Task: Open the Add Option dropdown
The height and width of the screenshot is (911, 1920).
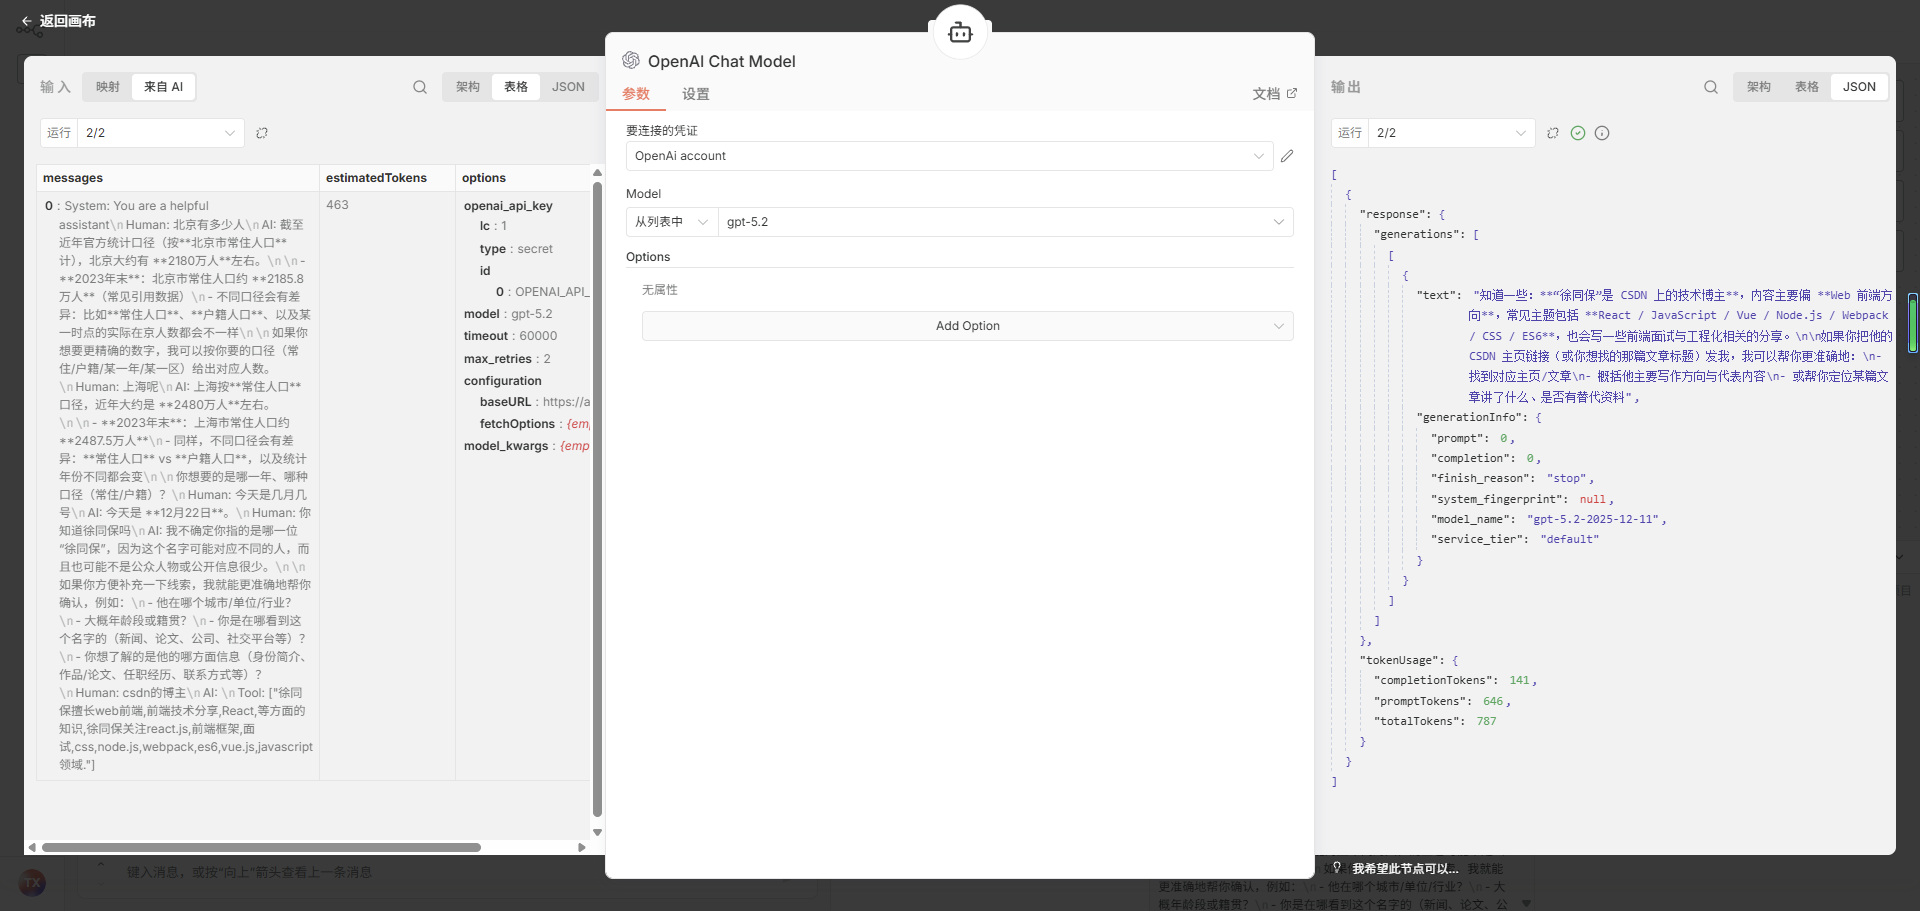Action: tap(967, 326)
